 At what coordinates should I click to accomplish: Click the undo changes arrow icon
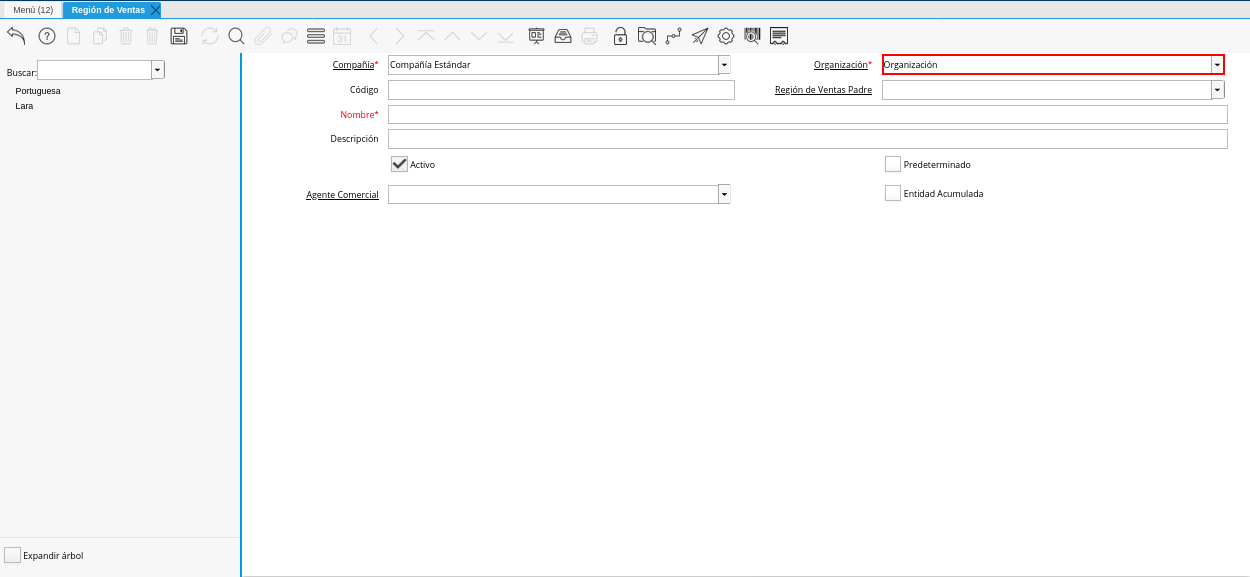(16, 36)
